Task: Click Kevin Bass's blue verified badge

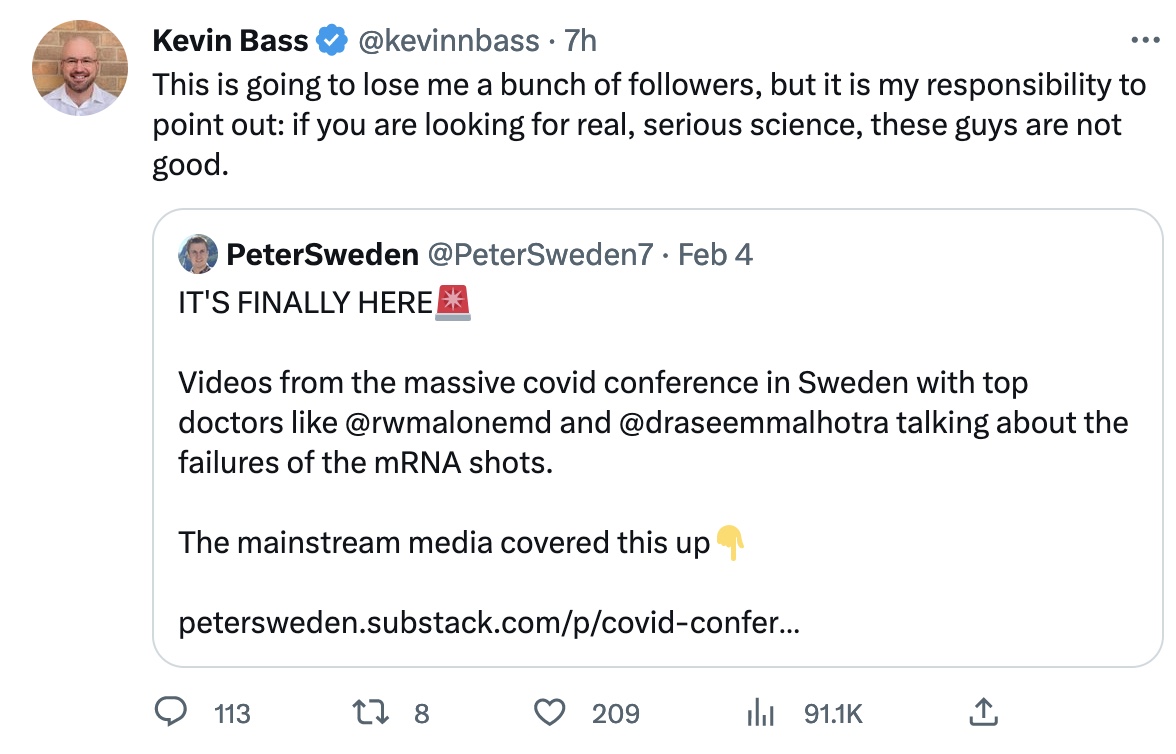Action: [x=332, y=41]
